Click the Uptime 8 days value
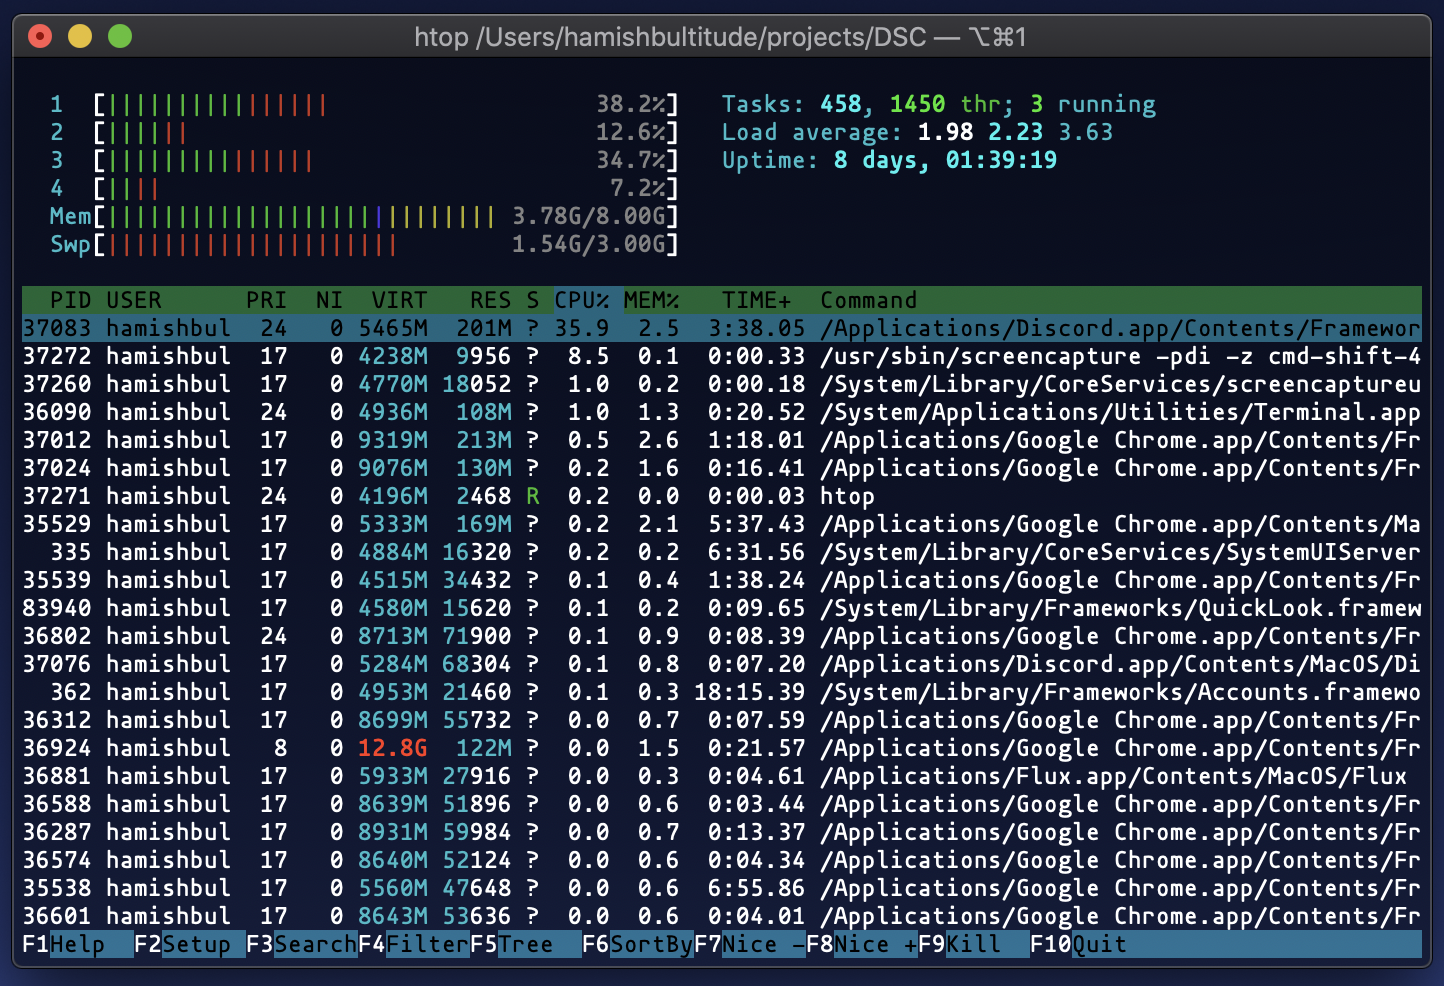 (945, 160)
